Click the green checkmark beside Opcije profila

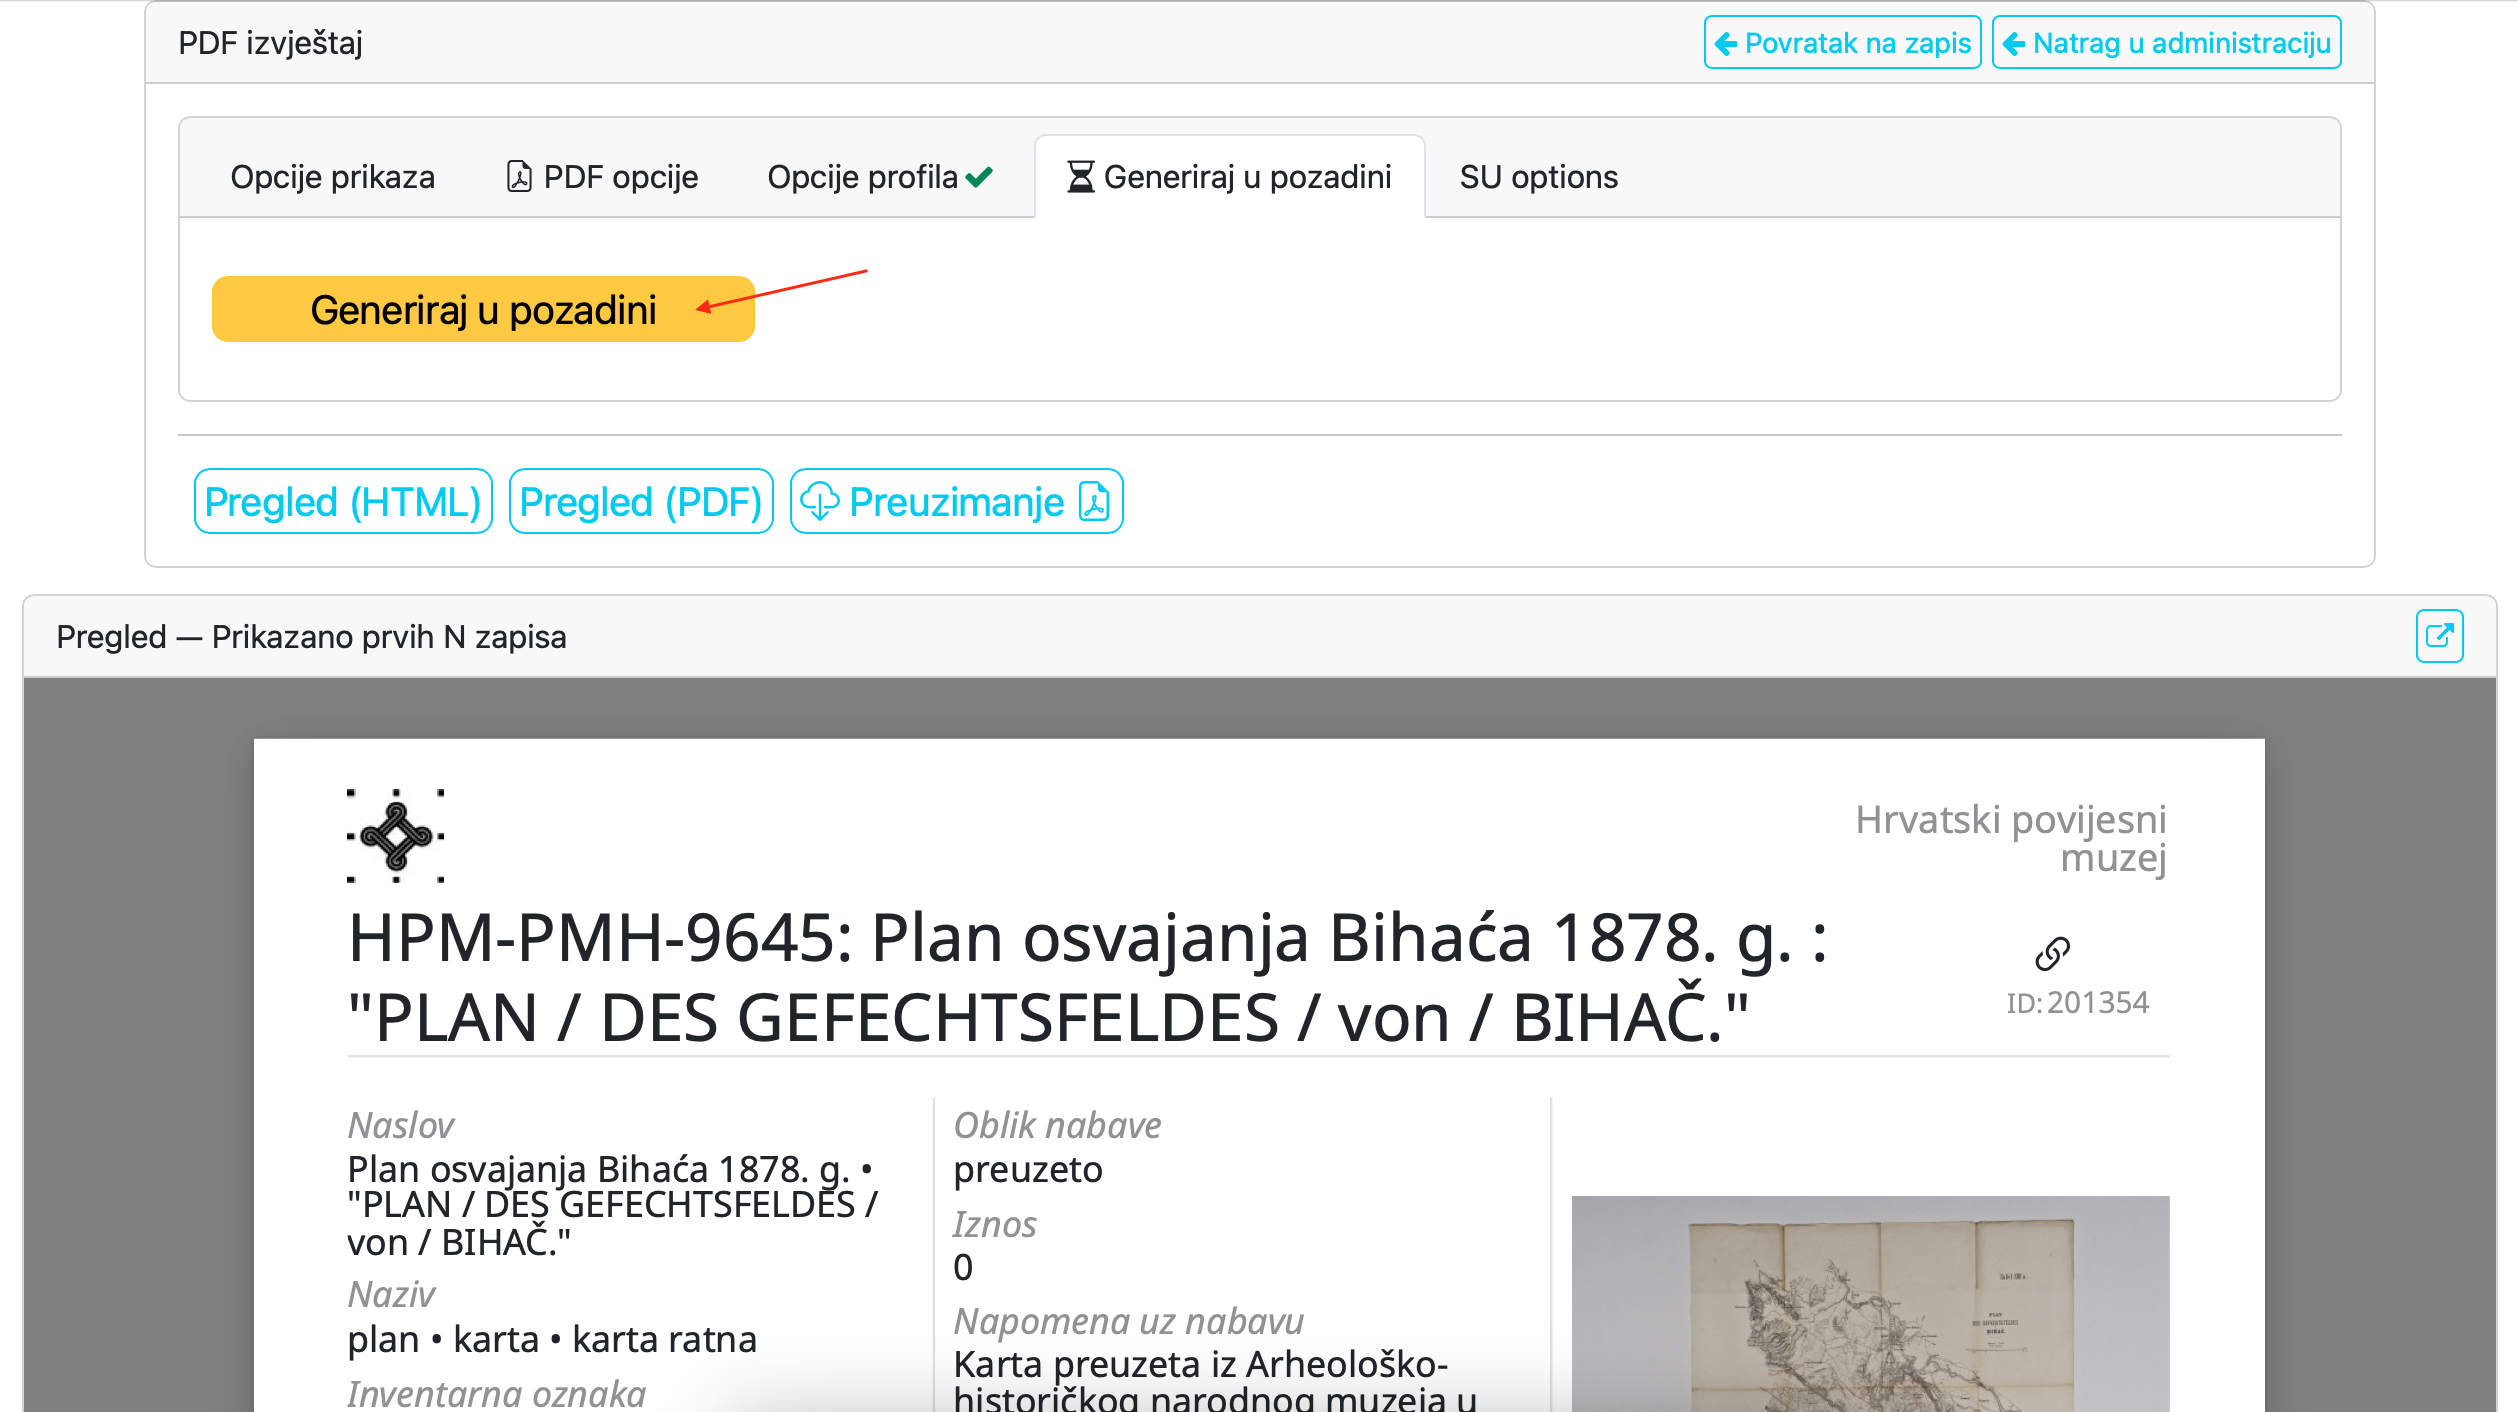pos(980,177)
